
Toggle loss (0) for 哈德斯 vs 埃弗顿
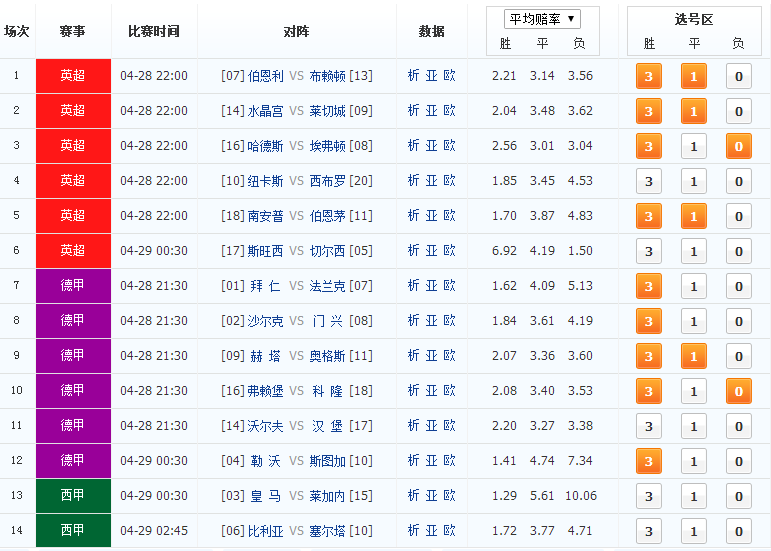coord(739,146)
